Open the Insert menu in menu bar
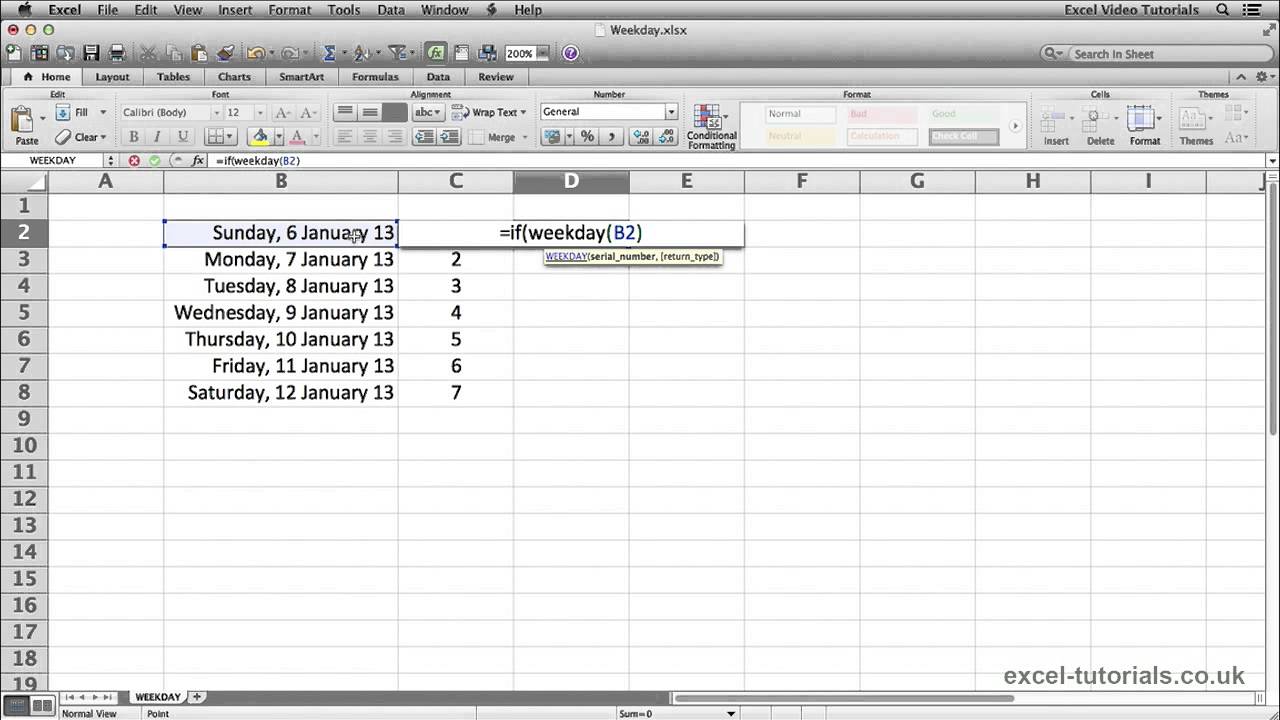 pyautogui.click(x=235, y=10)
